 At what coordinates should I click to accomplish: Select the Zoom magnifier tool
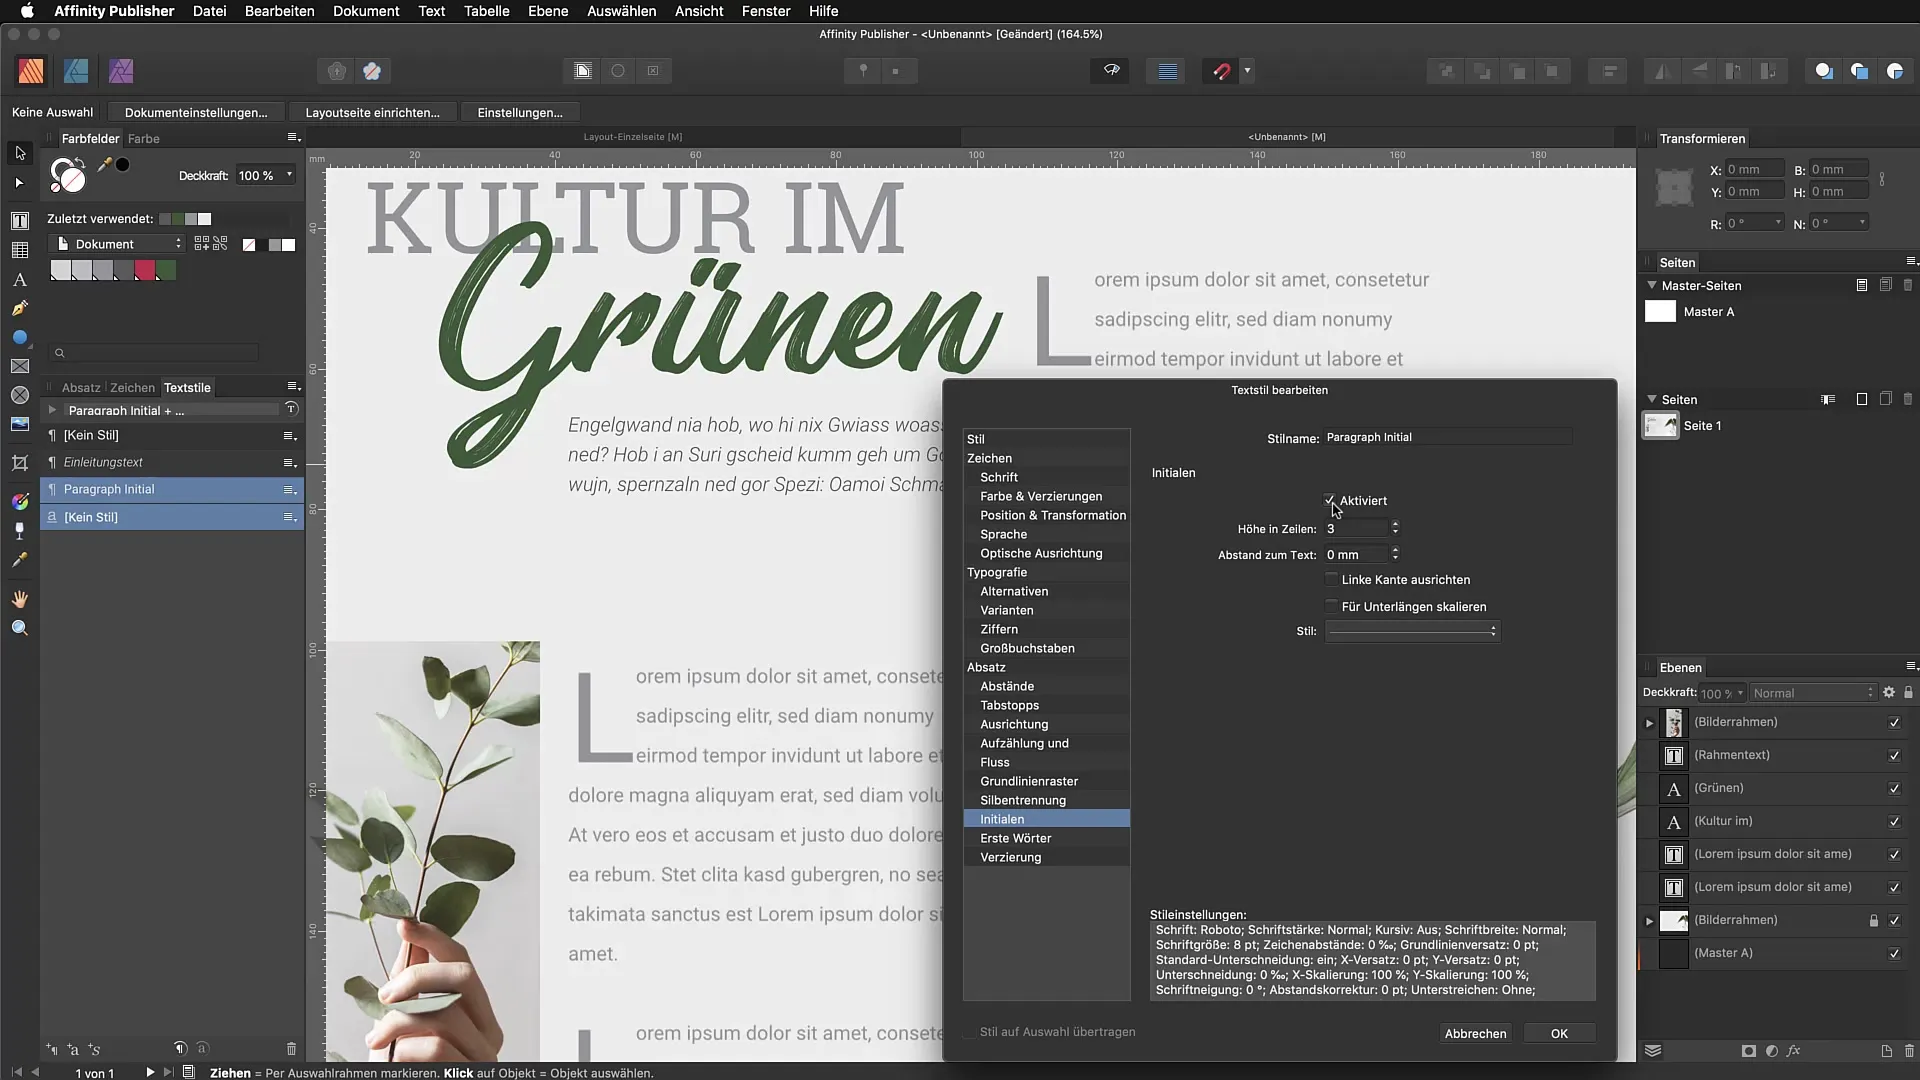pos(20,628)
